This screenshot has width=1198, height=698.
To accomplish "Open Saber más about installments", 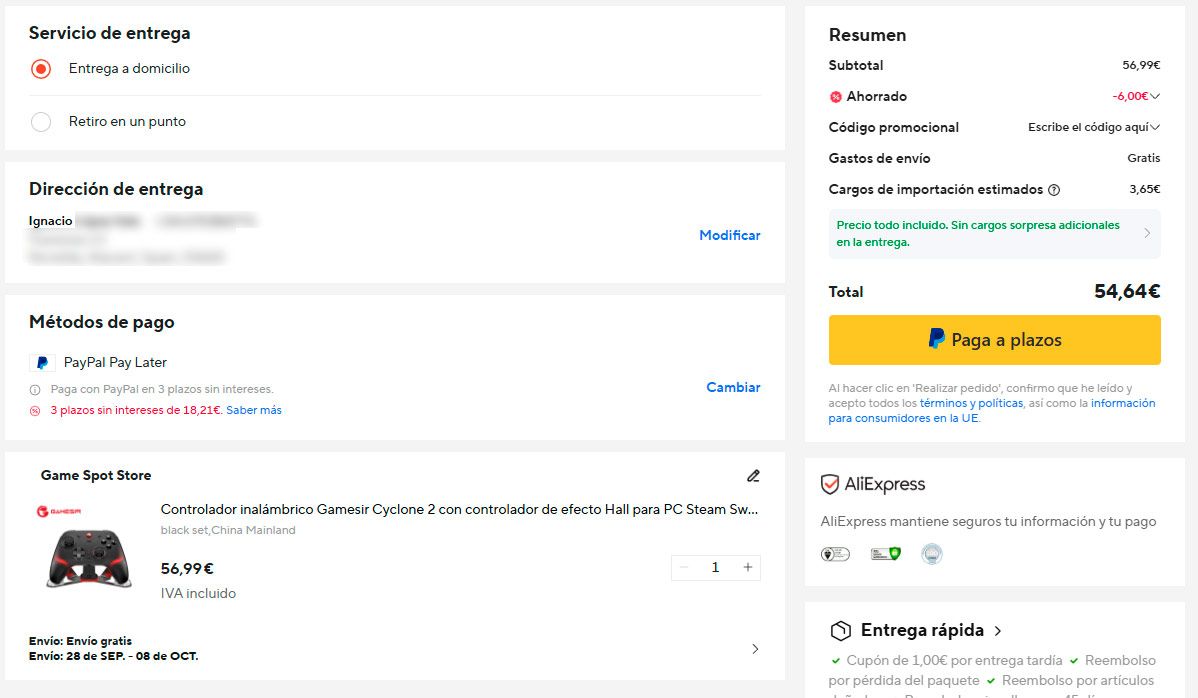I will (x=254, y=410).
